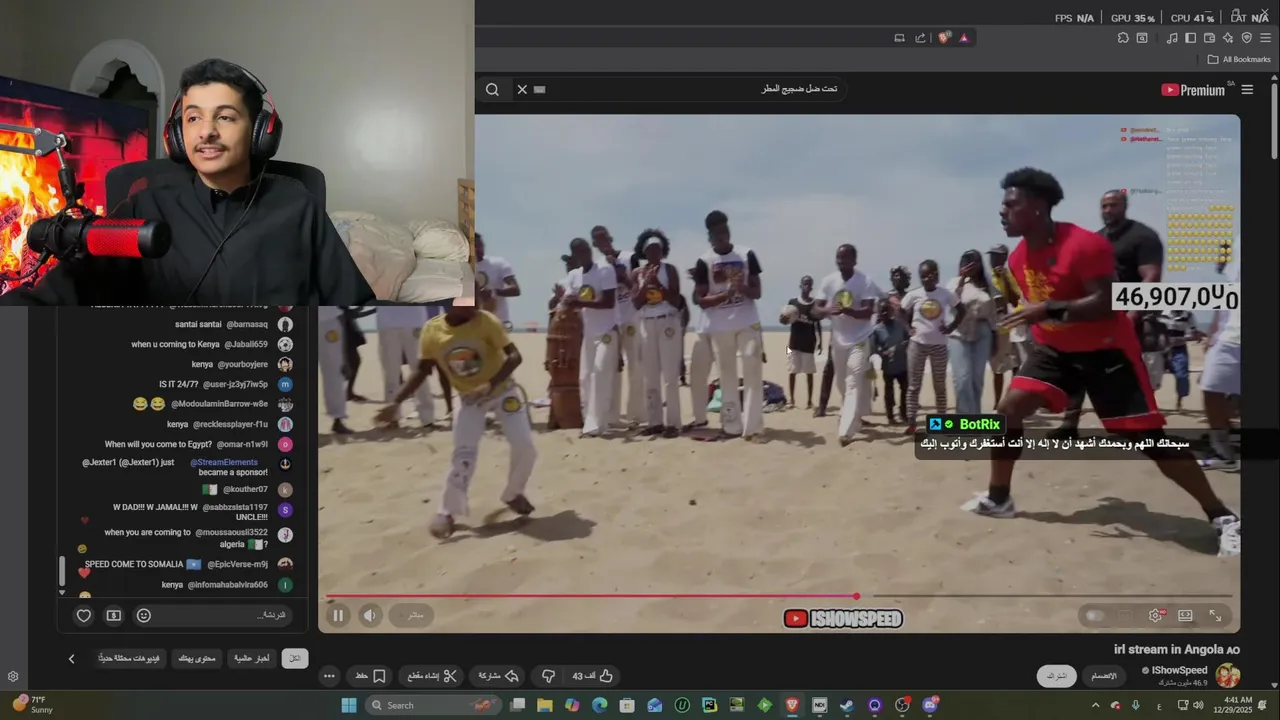Enter fullscreen mode on the video
1280x720 pixels.
pyautogui.click(x=1215, y=616)
